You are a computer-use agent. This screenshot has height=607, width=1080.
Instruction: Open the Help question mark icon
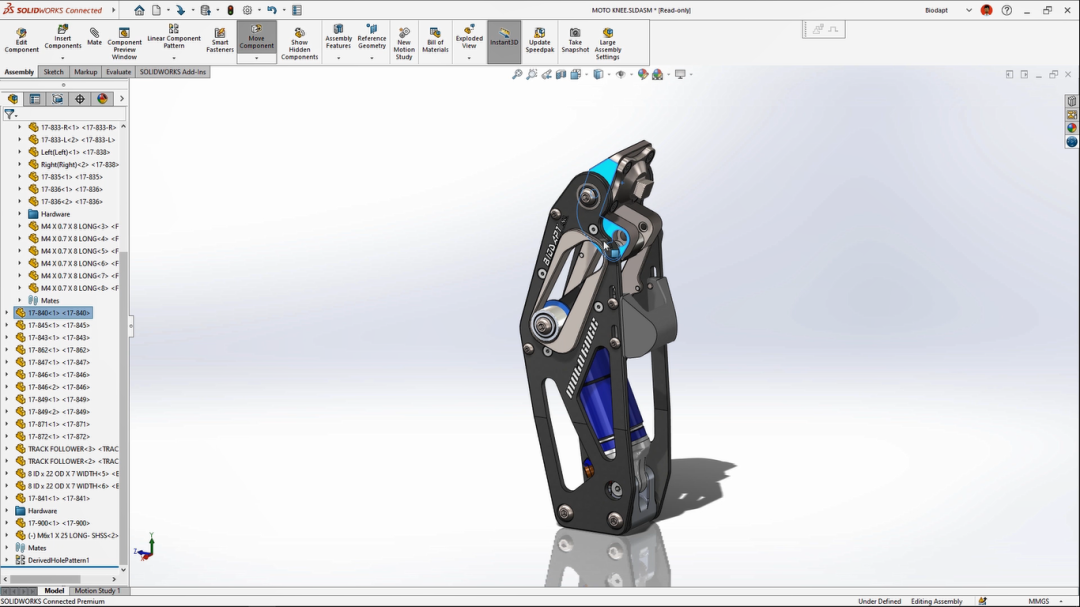pyautogui.click(x=1006, y=10)
